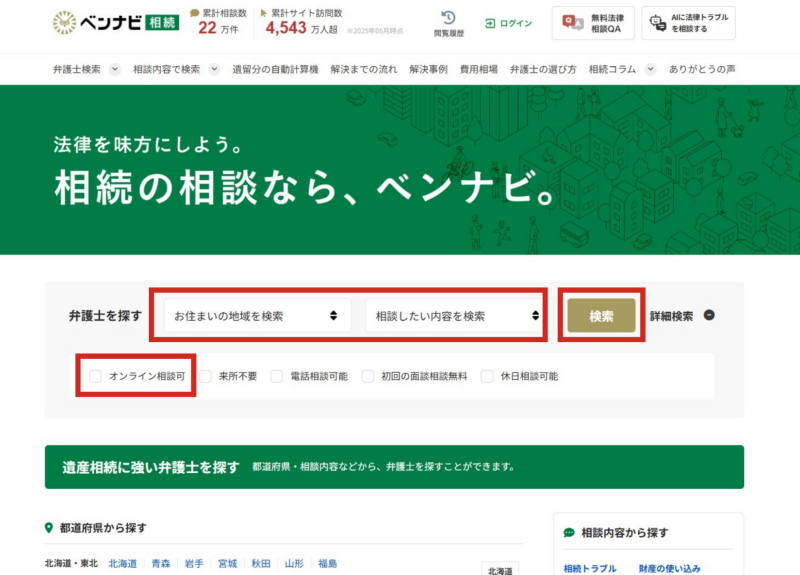Click the 北海道 prefecture link

point(122,564)
